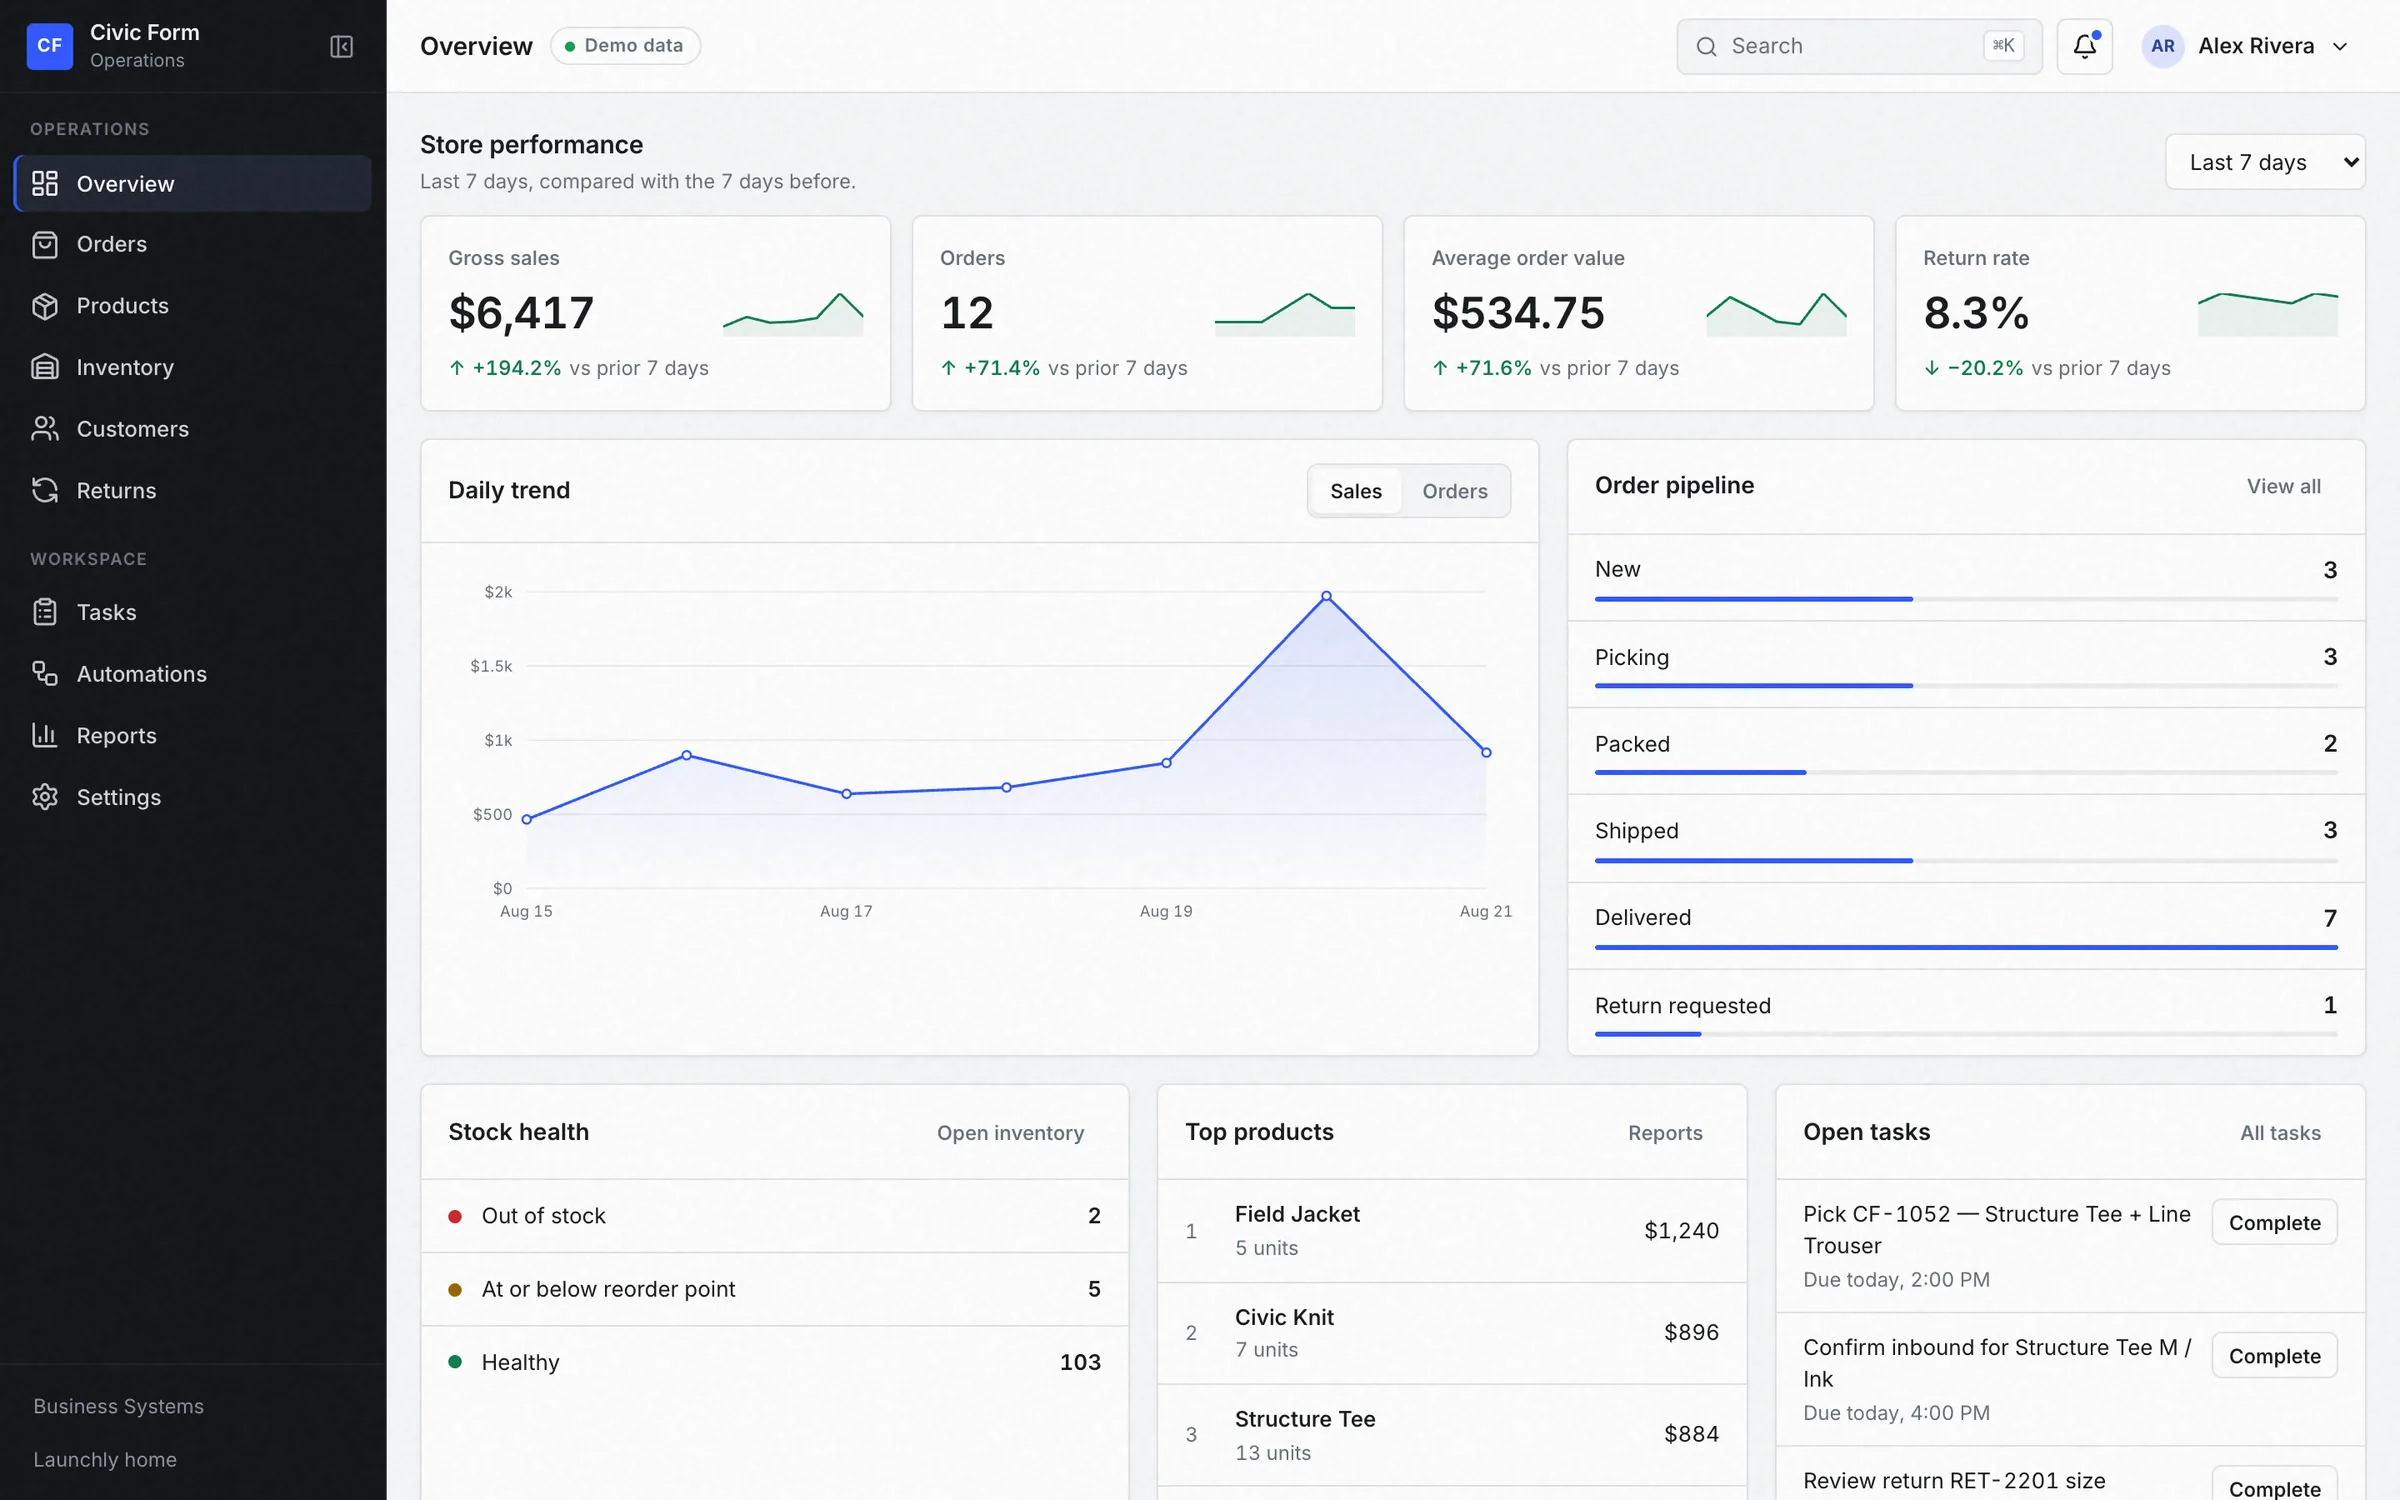Click the Return requested pipeline row

1966,1012
